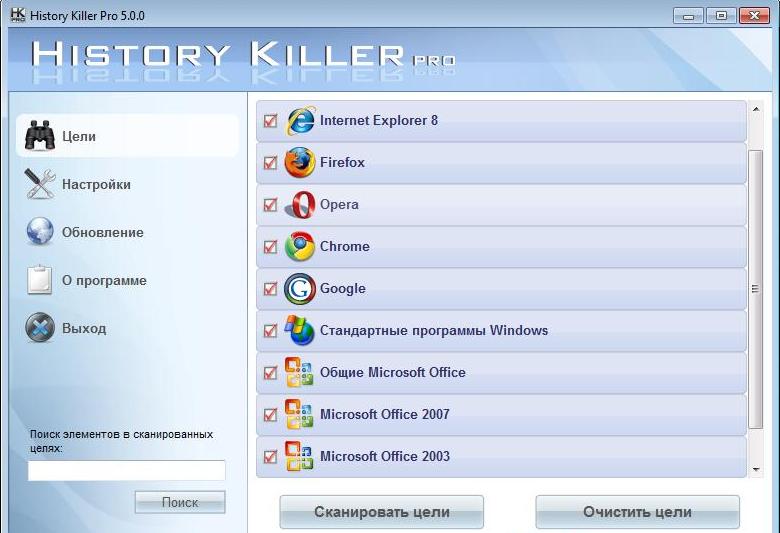This screenshot has height=533, width=780.
Task: Select the Общие Microsoft Office label
Action: click(x=392, y=372)
